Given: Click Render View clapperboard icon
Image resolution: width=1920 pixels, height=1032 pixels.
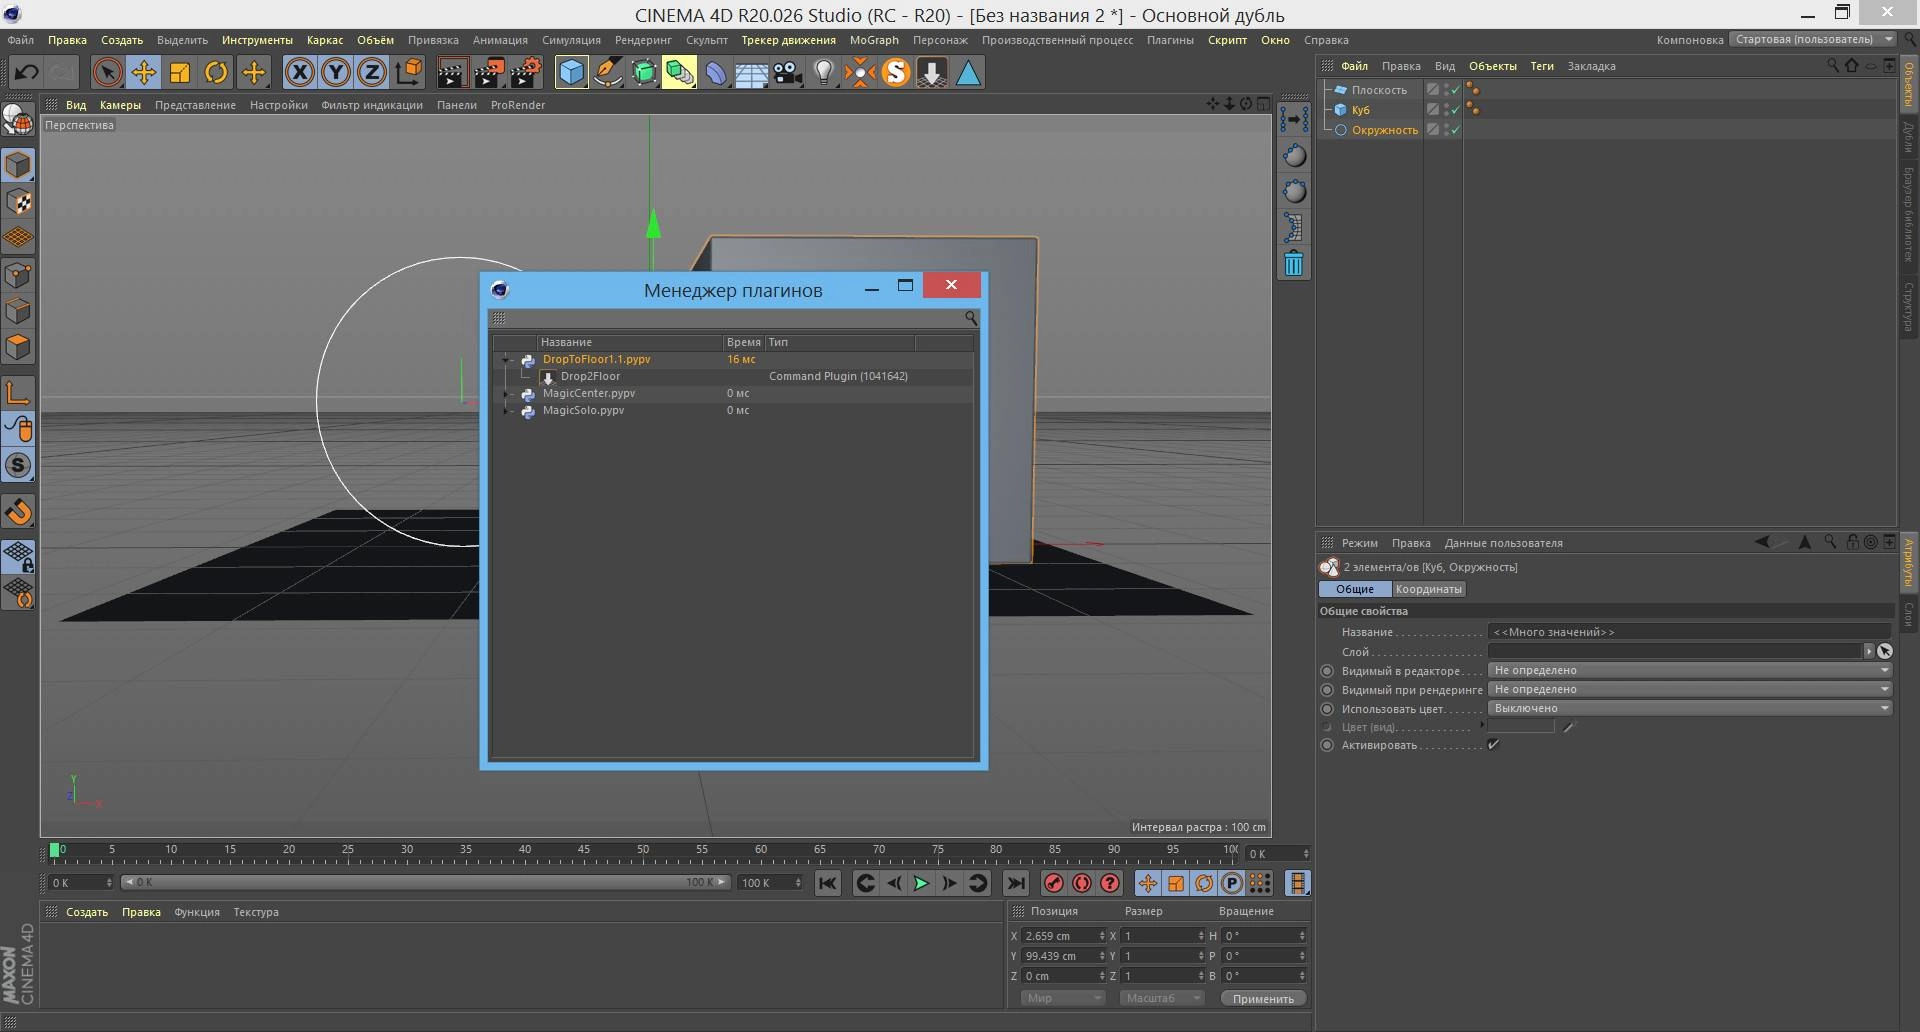Looking at the screenshot, I should click(x=452, y=72).
